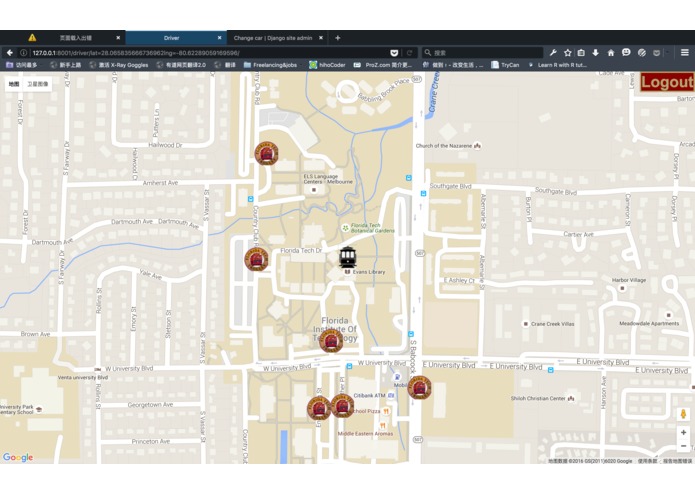Open the hihoCoder bookmark
695x494 pixels.
328,65
